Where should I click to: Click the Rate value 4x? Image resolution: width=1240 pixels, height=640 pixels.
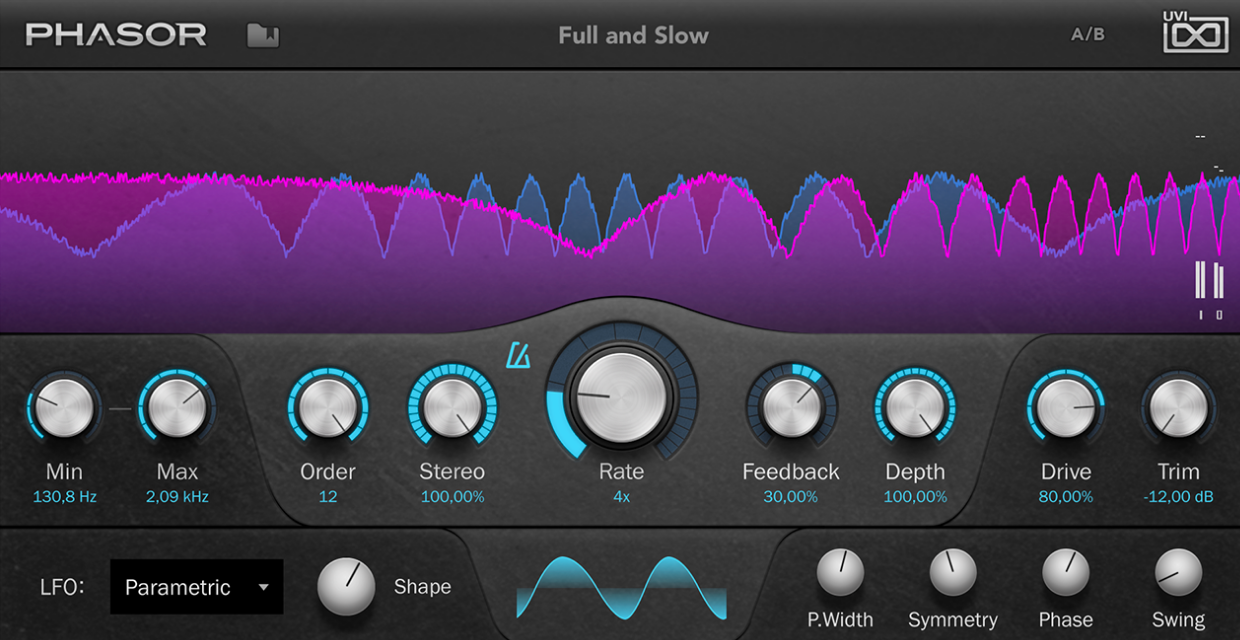(621, 497)
